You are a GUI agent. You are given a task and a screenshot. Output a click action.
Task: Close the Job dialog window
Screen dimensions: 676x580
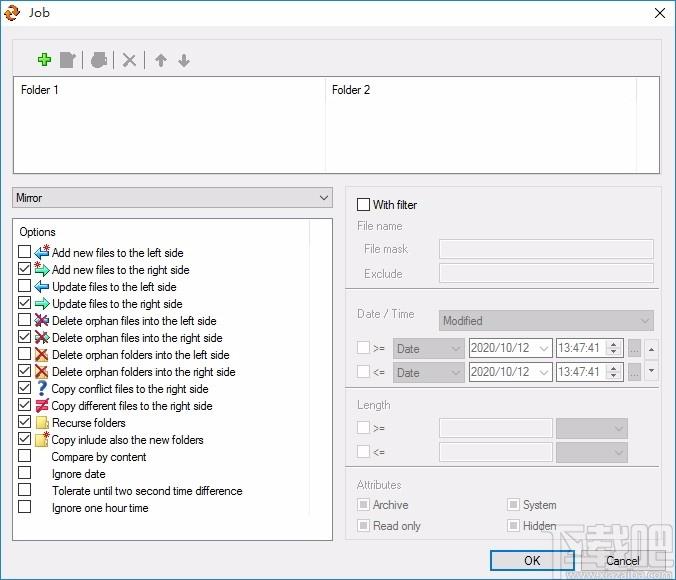coord(660,13)
